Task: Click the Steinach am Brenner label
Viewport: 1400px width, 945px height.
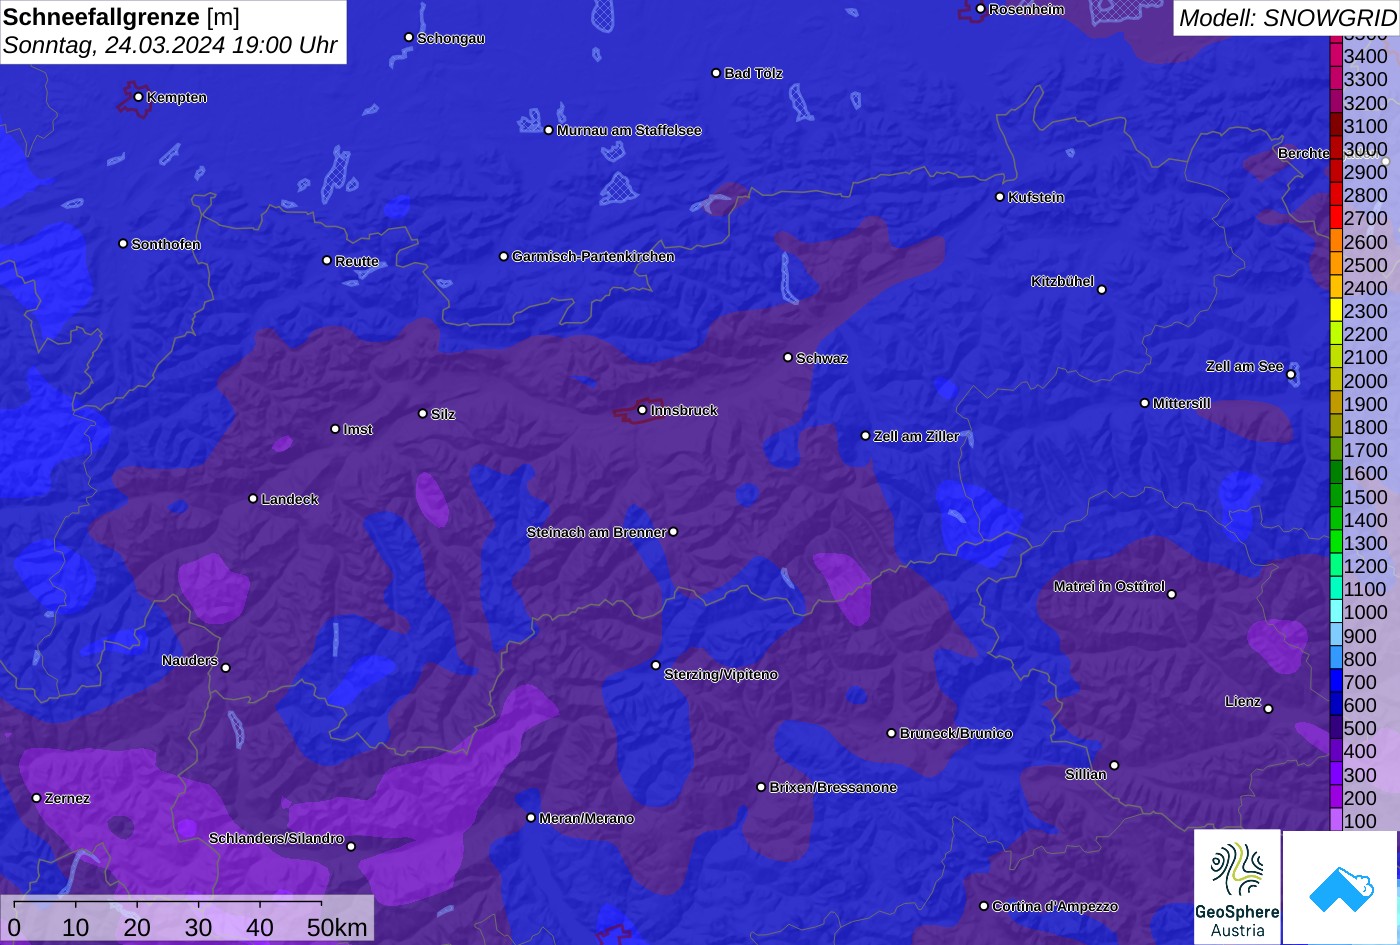Action: coord(596,532)
